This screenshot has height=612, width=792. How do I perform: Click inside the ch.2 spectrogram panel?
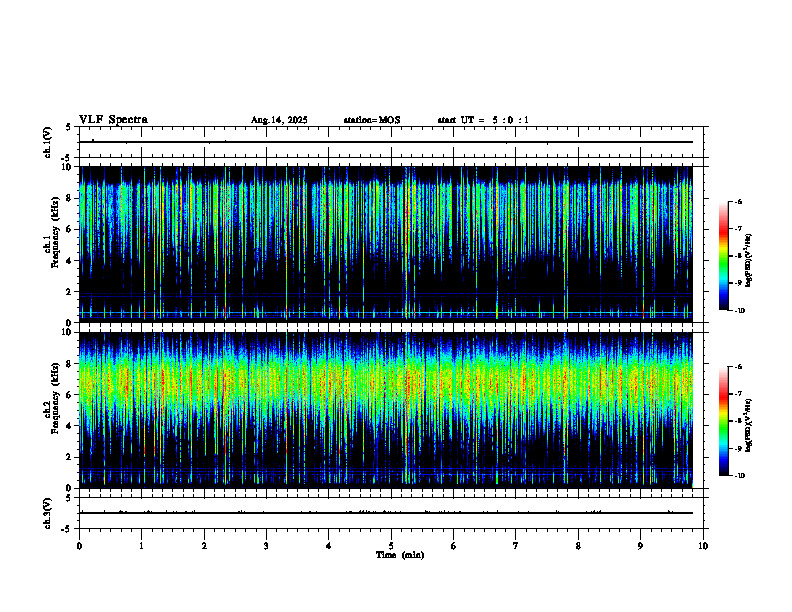click(386, 410)
